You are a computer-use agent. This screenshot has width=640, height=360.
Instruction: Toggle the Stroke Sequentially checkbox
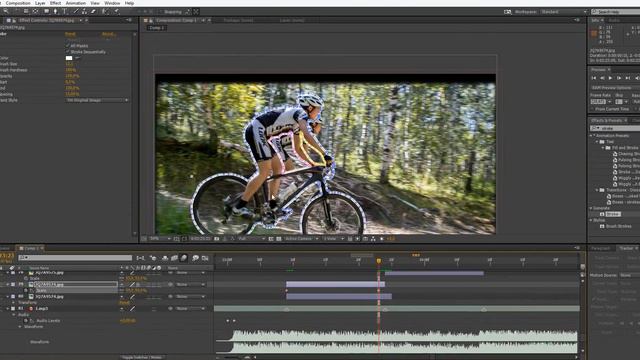pos(68,52)
